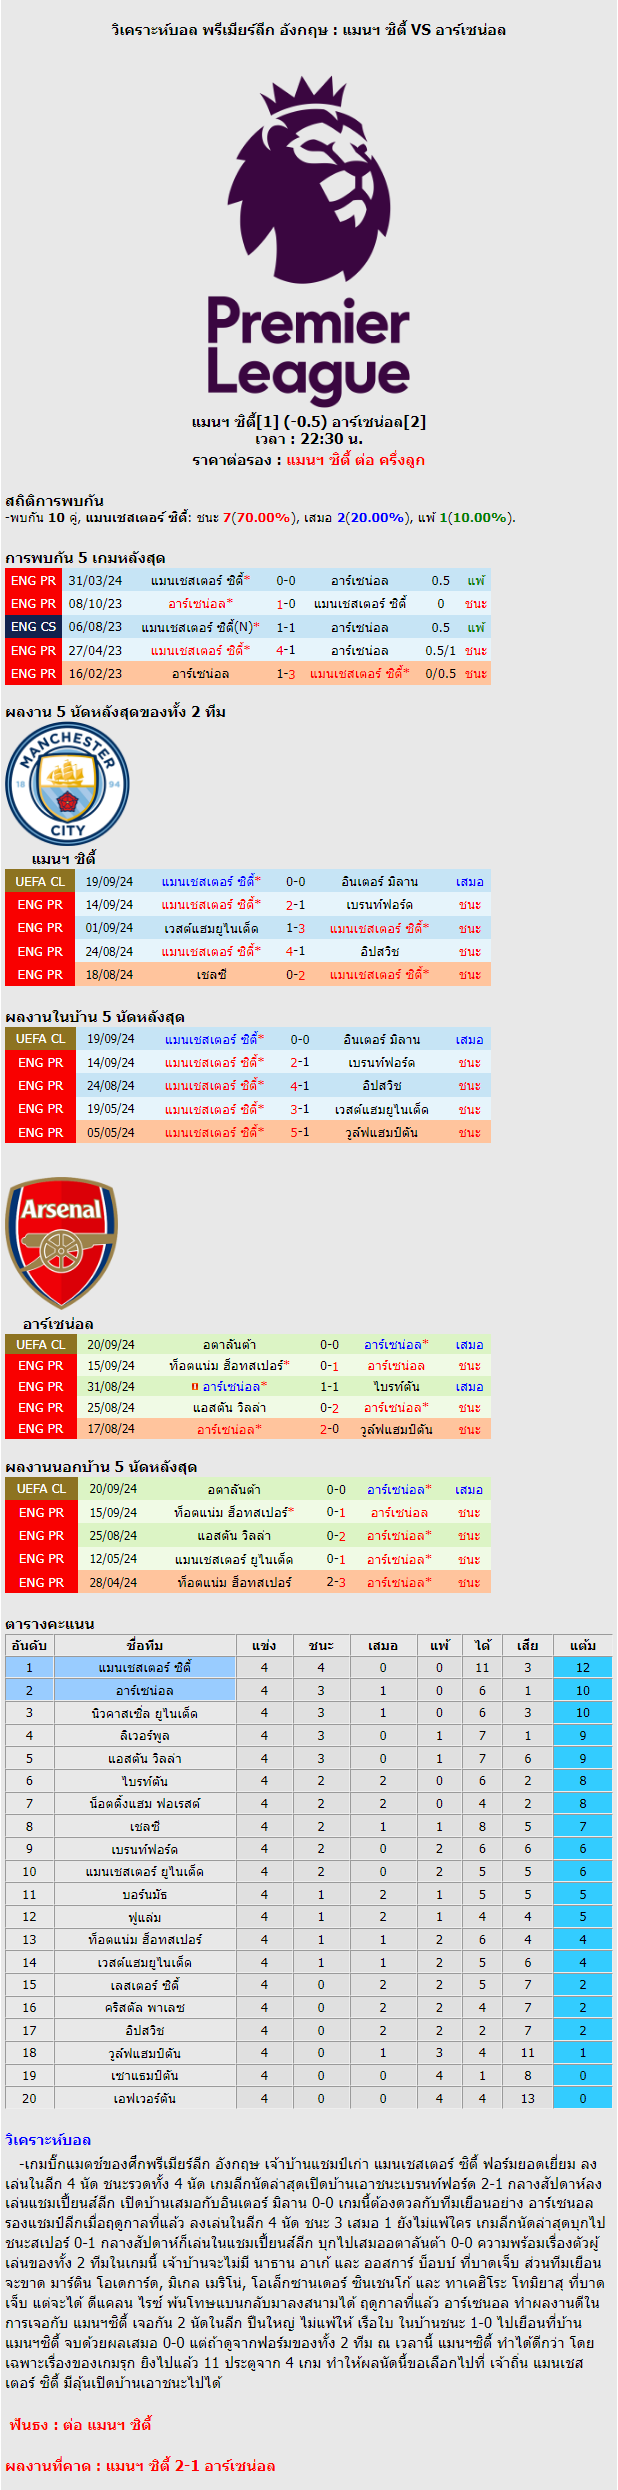618x2490 pixels.
Task: Click the Arsenal club crest
Action: (61, 1243)
